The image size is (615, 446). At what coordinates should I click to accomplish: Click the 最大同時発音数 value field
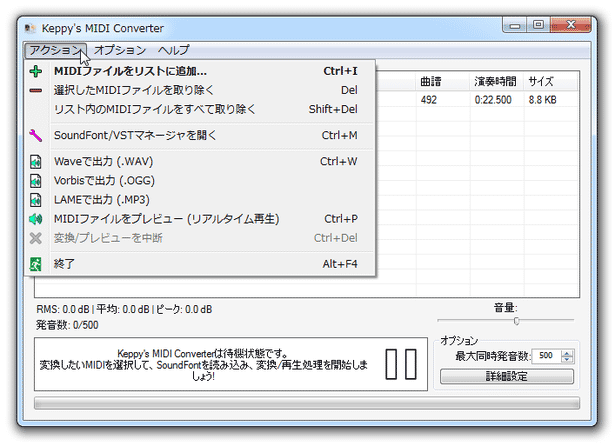pos(546,356)
